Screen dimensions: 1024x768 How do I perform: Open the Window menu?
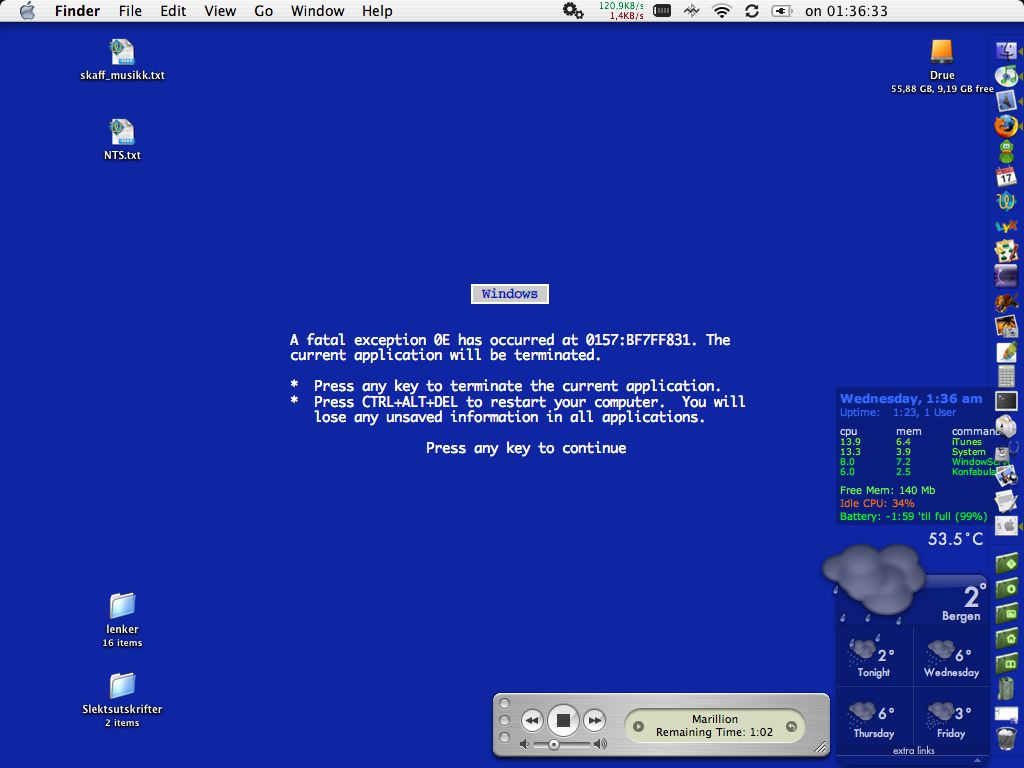(x=317, y=11)
